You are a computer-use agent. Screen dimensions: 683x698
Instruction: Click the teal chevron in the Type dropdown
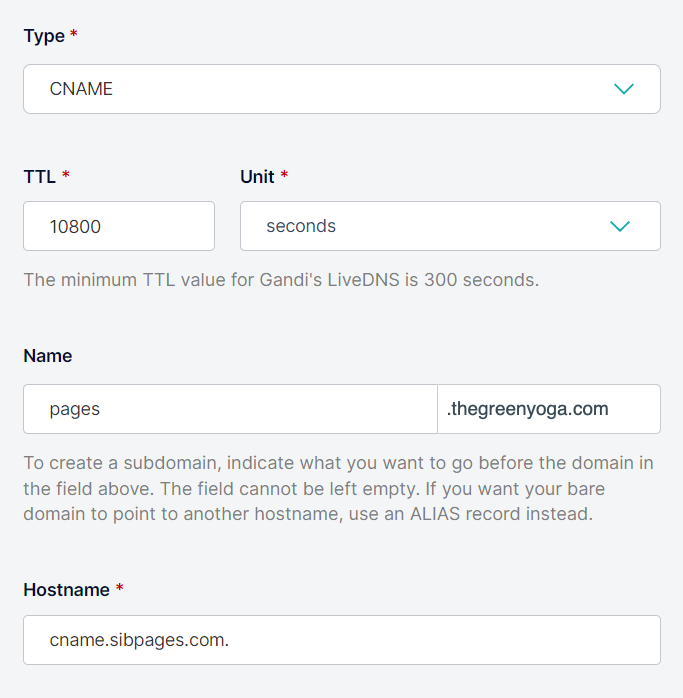pos(624,89)
